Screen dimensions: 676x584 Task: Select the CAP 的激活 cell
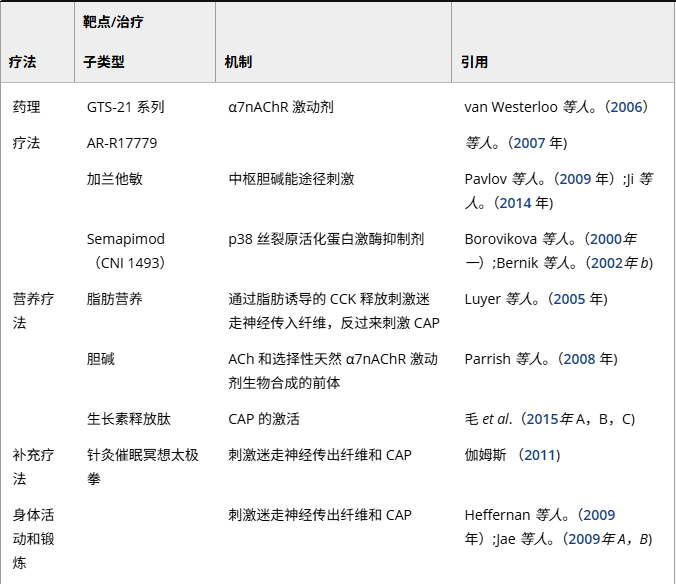[264, 418]
